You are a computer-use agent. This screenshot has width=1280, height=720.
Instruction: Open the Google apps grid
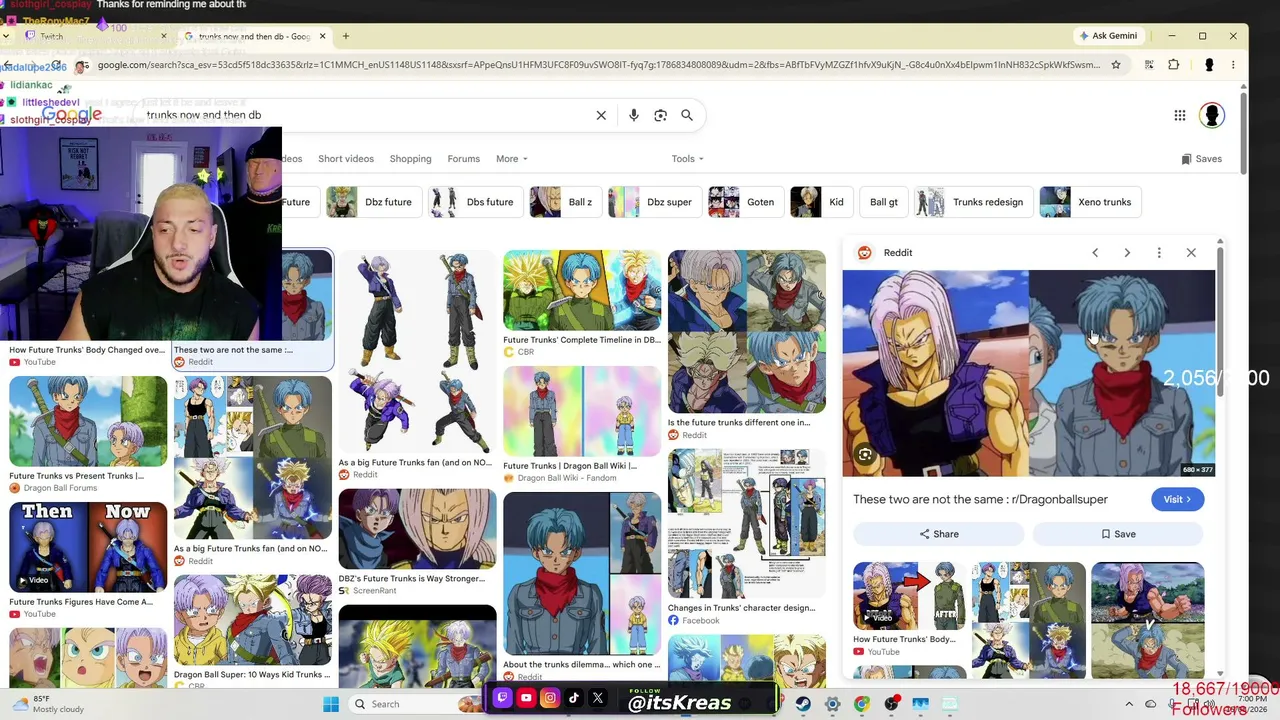click(x=1180, y=115)
